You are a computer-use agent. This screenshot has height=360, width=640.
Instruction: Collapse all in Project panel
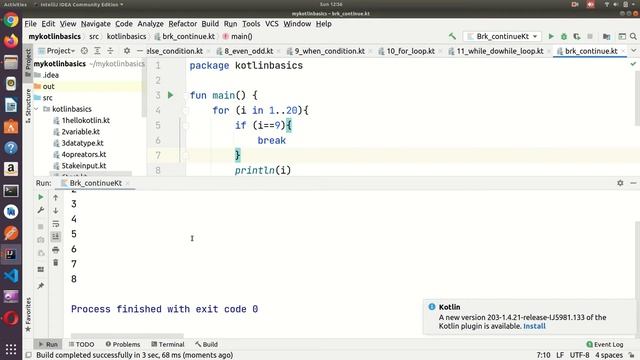pos(110,51)
